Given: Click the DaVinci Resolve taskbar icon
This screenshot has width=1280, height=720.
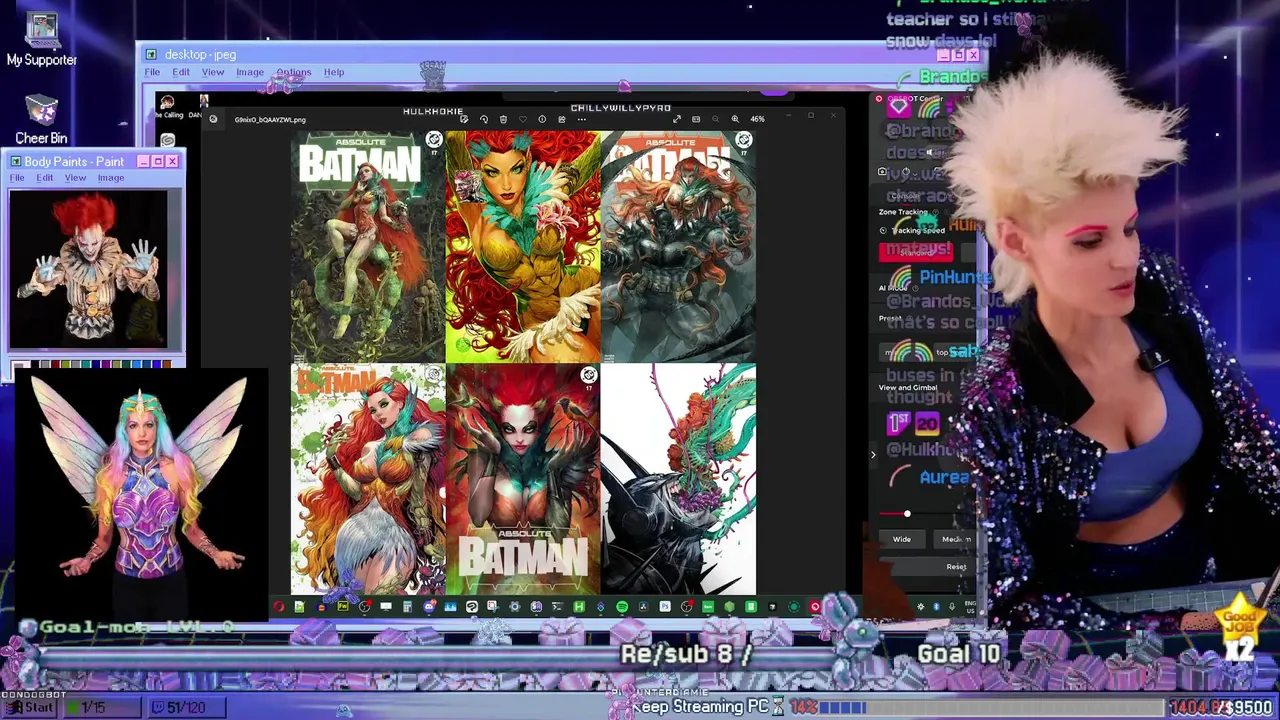Looking at the screenshot, I should [643, 607].
